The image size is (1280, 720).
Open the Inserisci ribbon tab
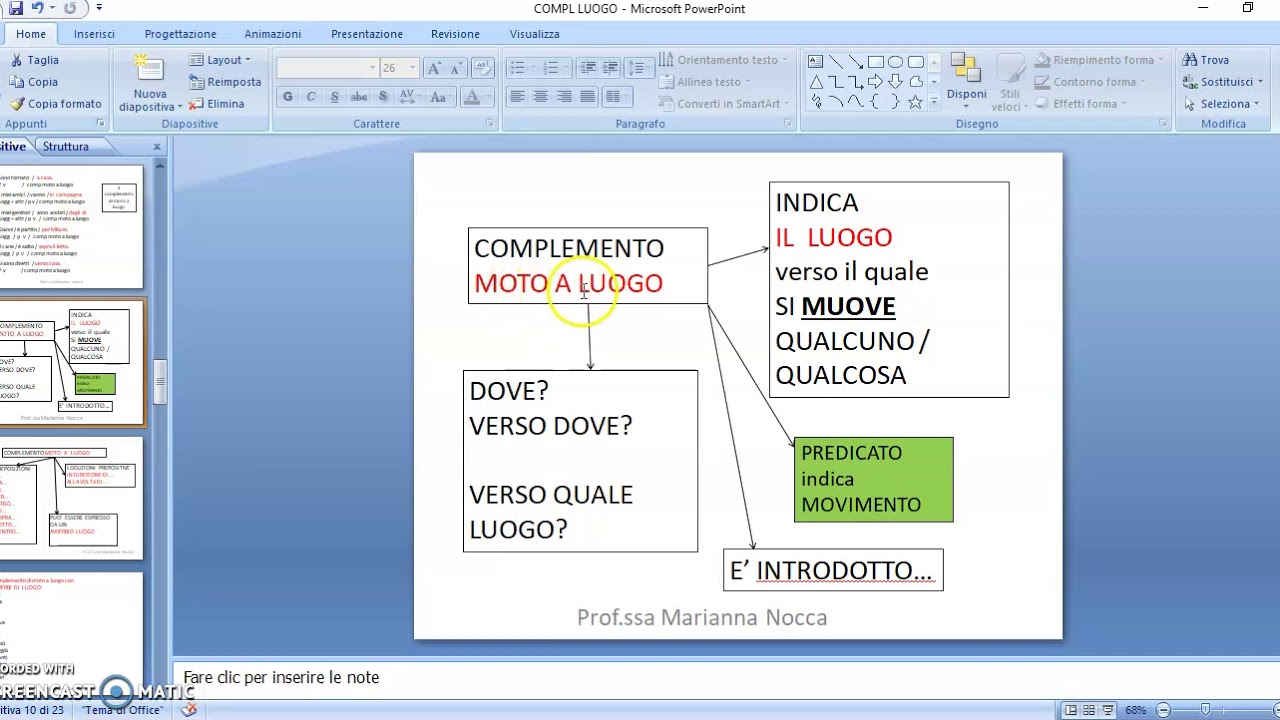click(x=94, y=34)
